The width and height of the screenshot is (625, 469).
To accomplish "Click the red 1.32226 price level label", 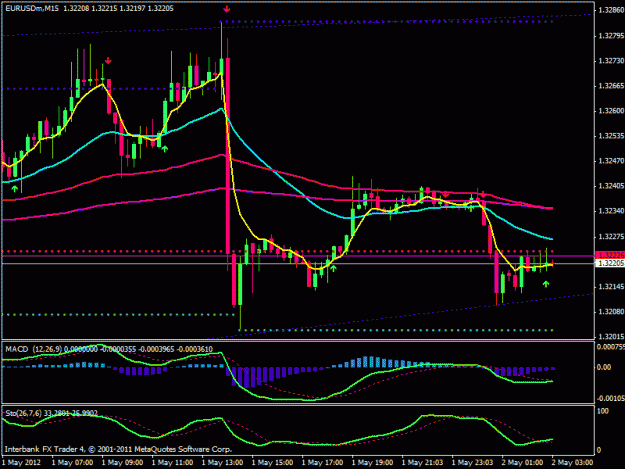I will click(x=610, y=255).
